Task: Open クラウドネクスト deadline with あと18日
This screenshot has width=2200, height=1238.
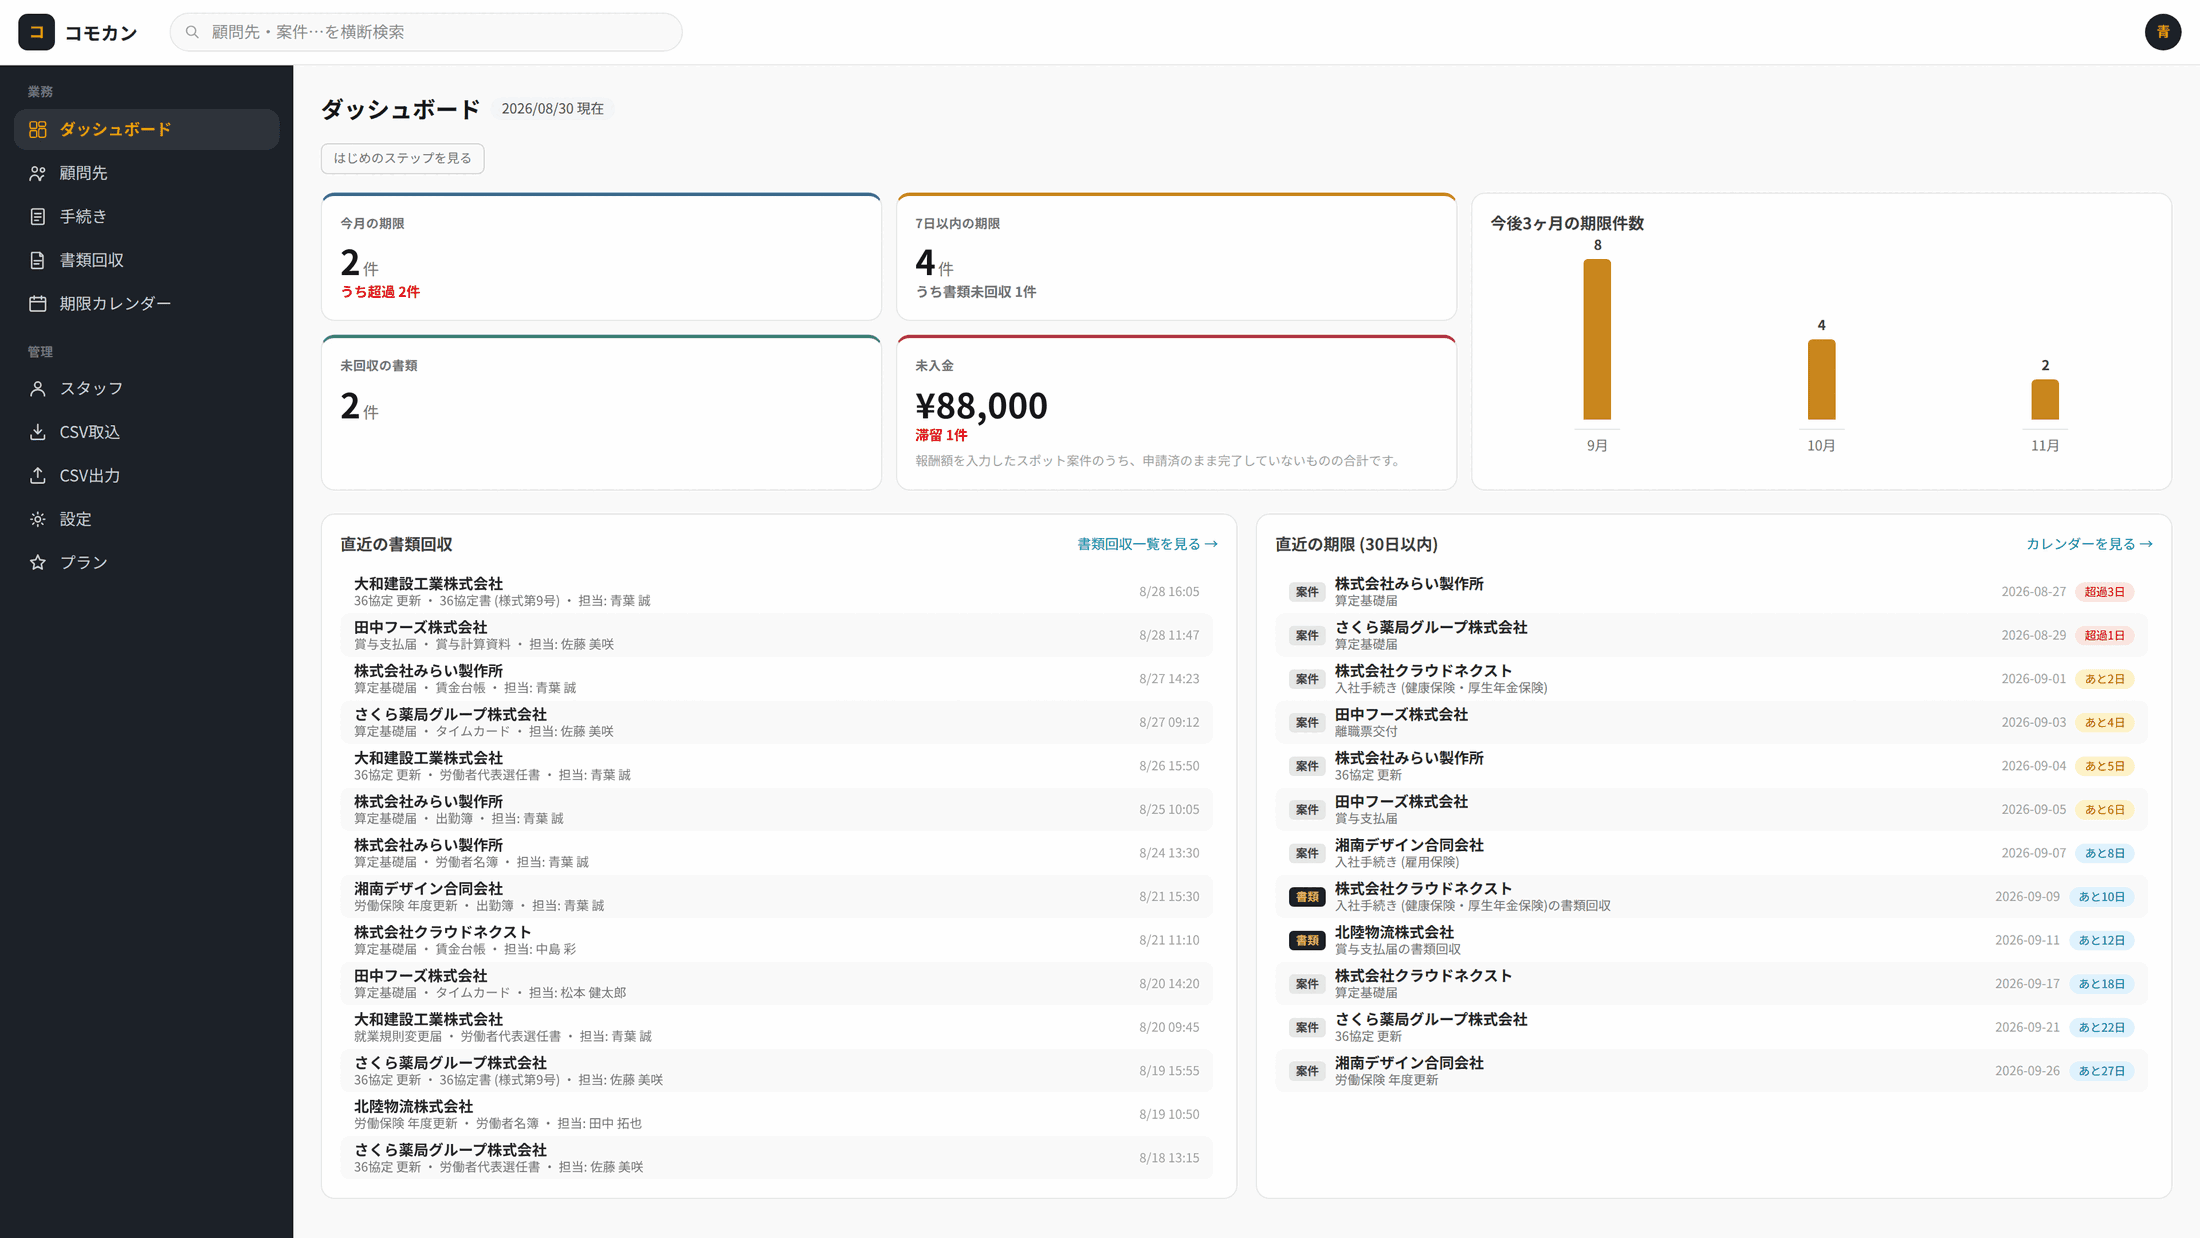Action: 1711,983
